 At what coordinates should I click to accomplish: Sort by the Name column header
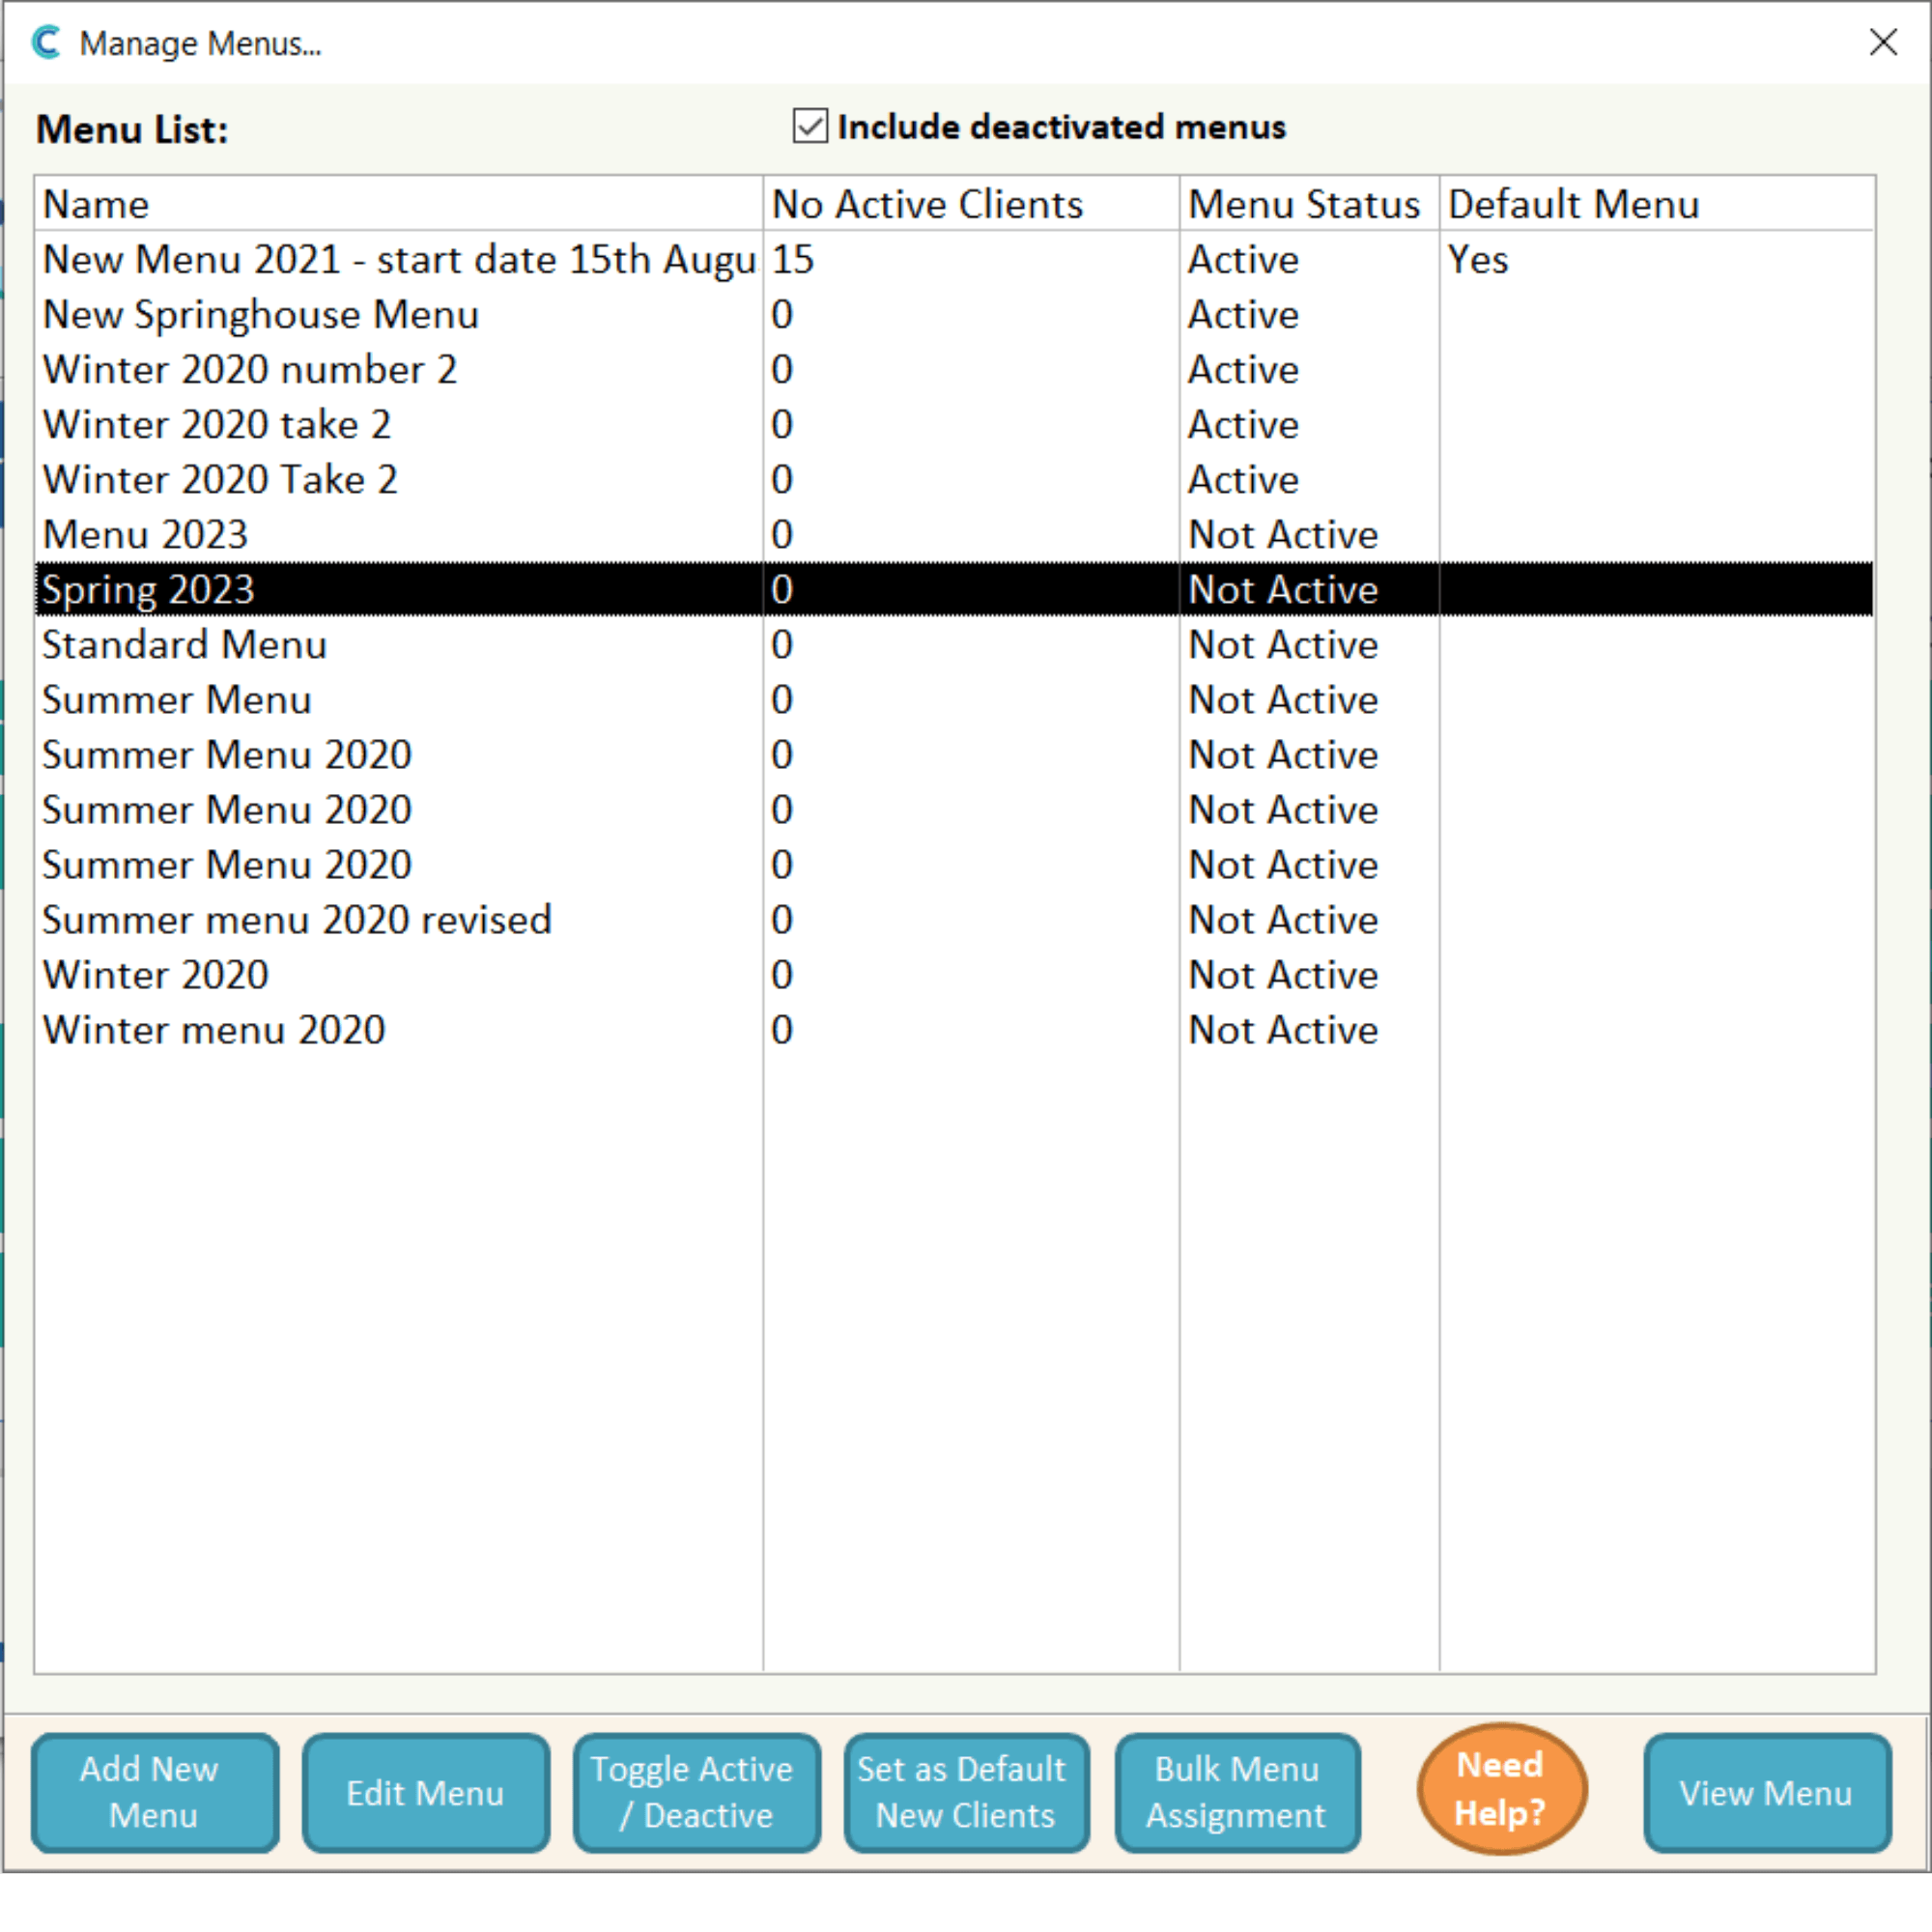tap(398, 204)
